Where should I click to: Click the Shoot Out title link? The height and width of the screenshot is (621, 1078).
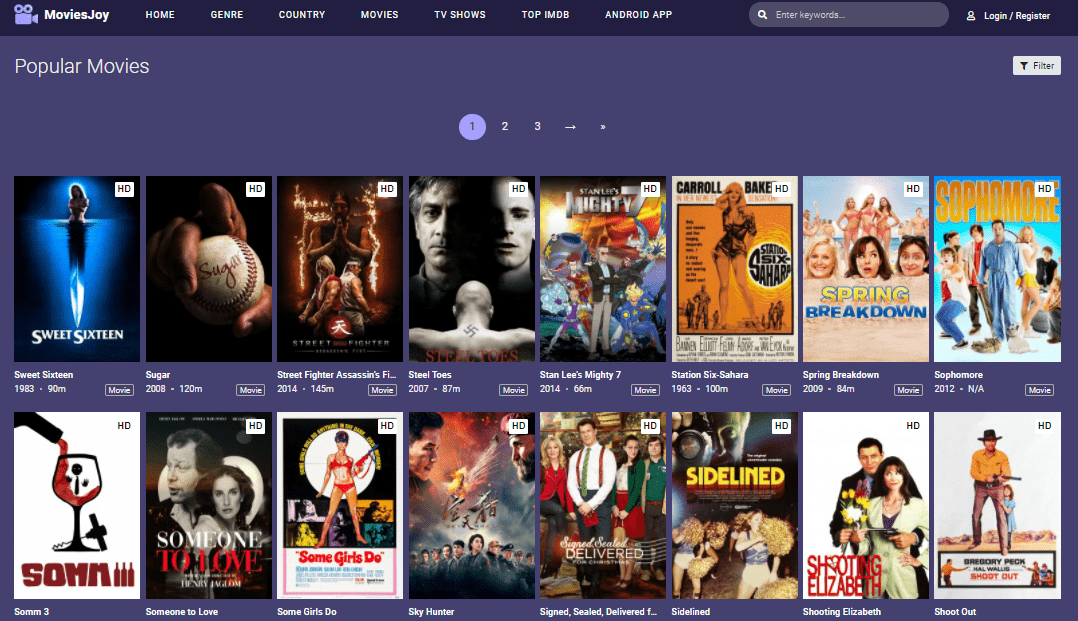[x=955, y=611]
